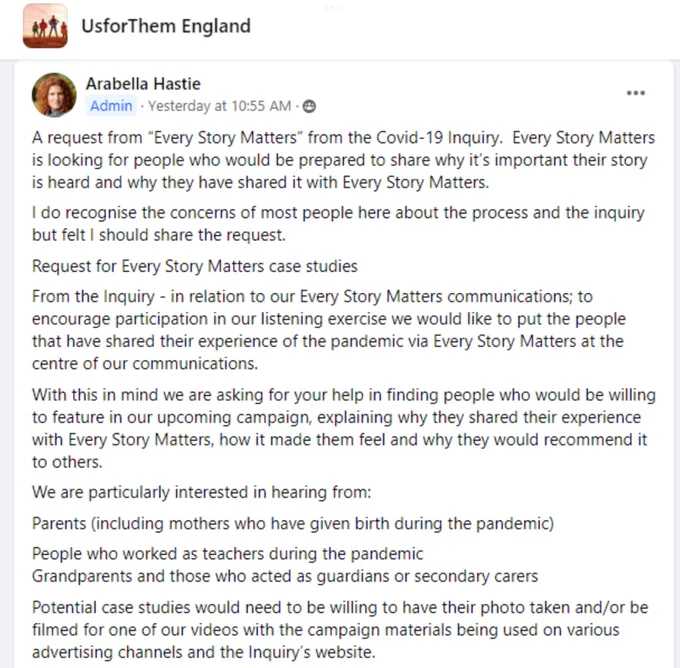Click "People who worked as teachers" line

point(228,554)
